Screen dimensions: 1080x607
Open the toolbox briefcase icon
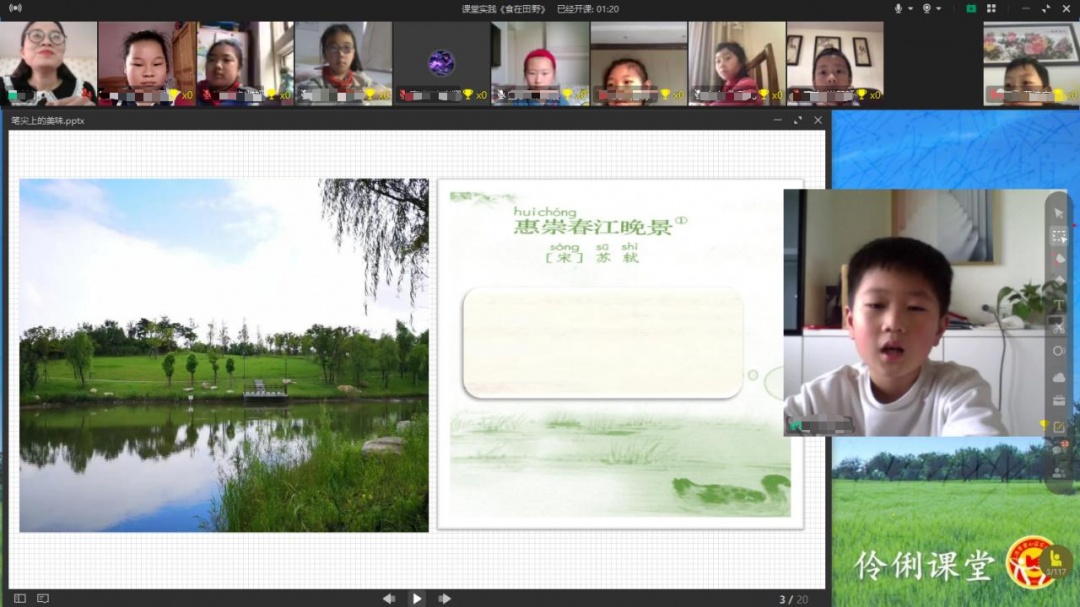(x=1058, y=401)
